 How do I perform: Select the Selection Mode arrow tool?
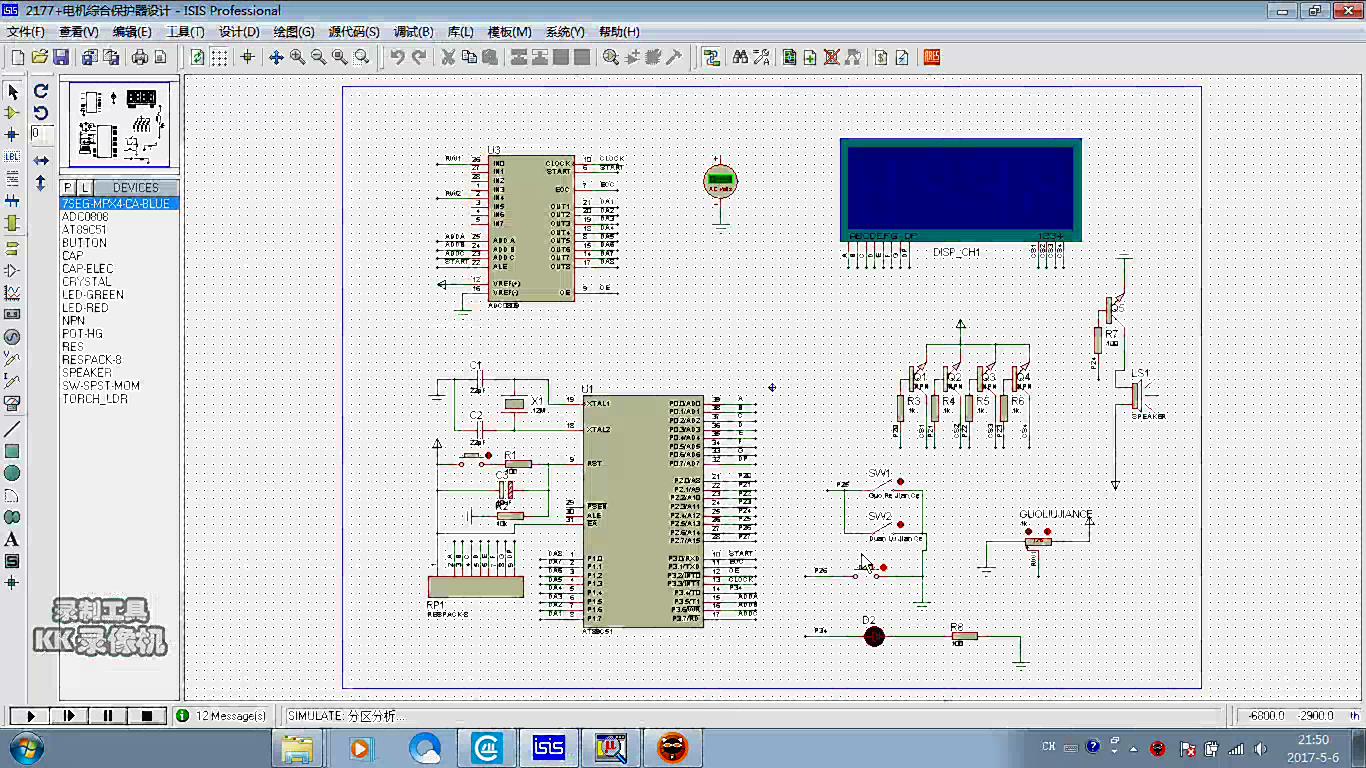tap(13, 92)
